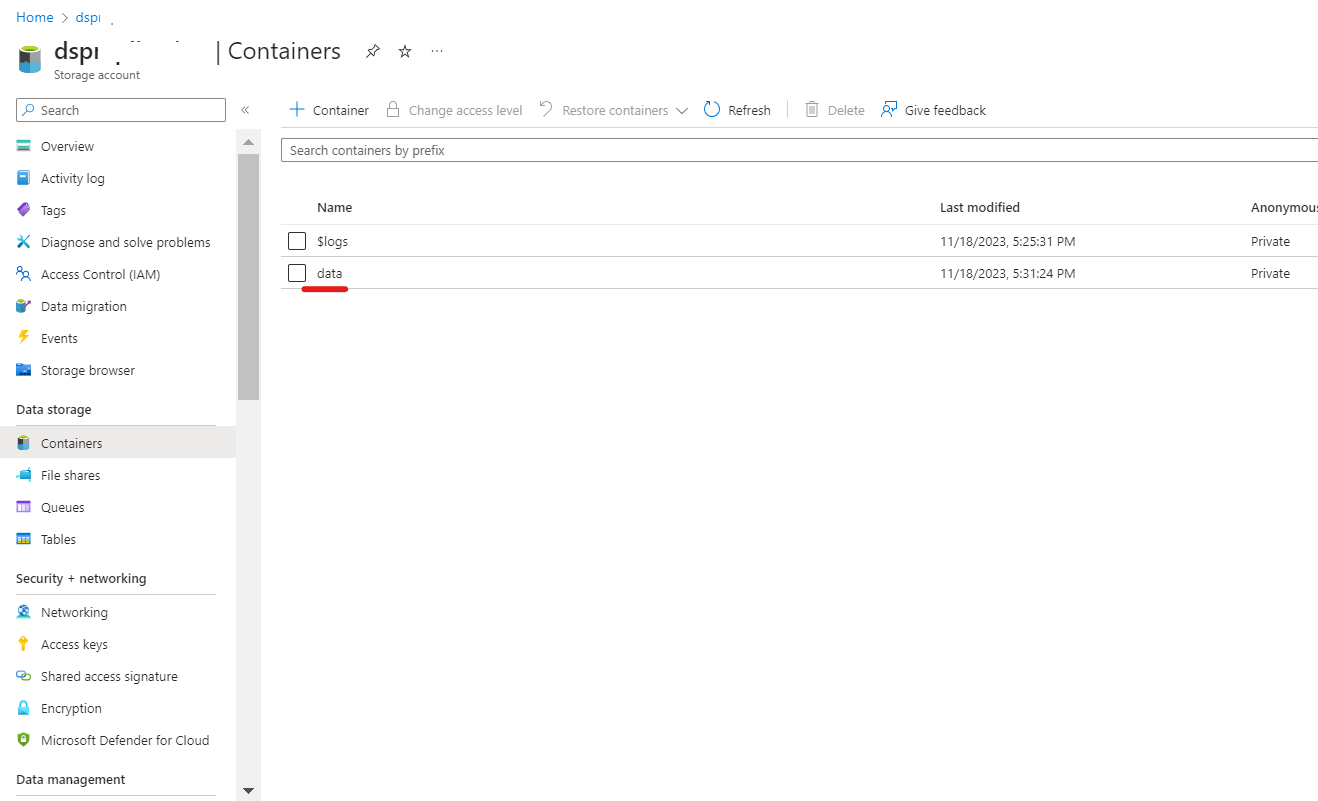Click the Give feedback person icon
The height and width of the screenshot is (801, 1318).
pos(889,109)
